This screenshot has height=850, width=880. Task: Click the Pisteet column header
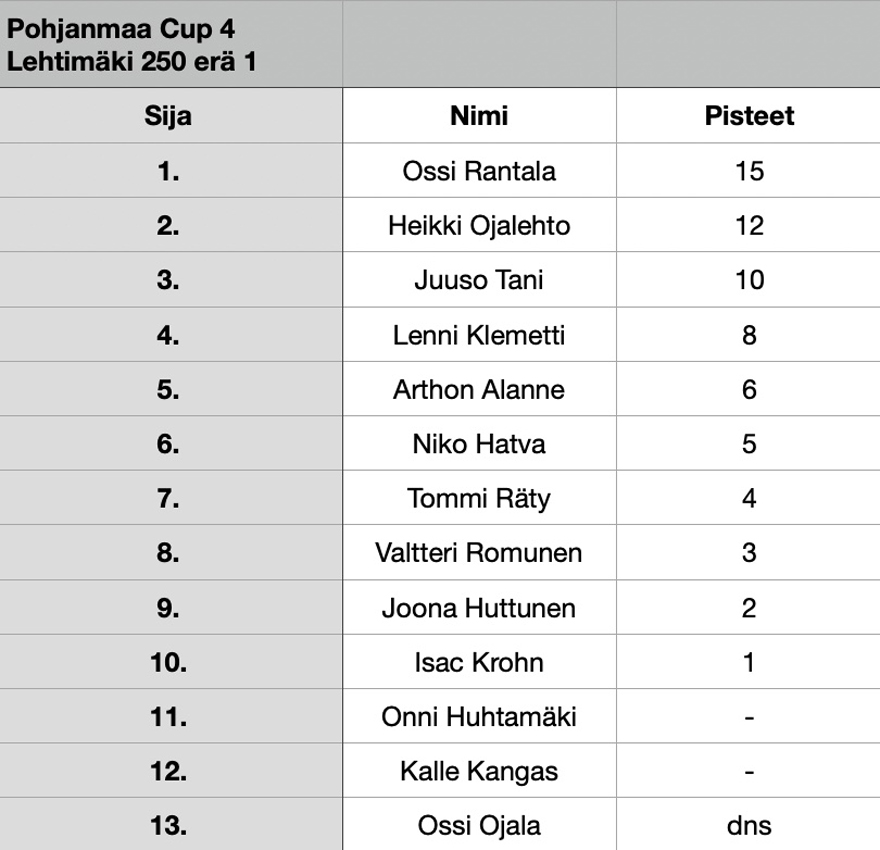pos(749,116)
